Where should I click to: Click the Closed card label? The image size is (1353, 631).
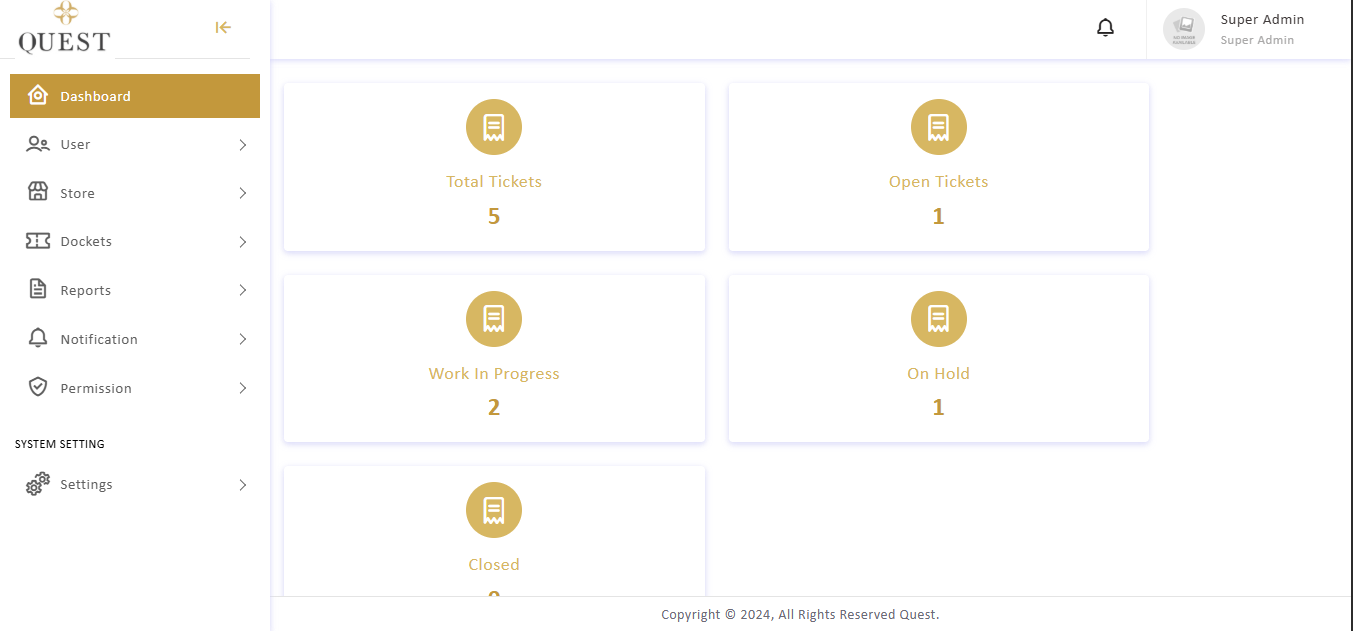(x=494, y=565)
